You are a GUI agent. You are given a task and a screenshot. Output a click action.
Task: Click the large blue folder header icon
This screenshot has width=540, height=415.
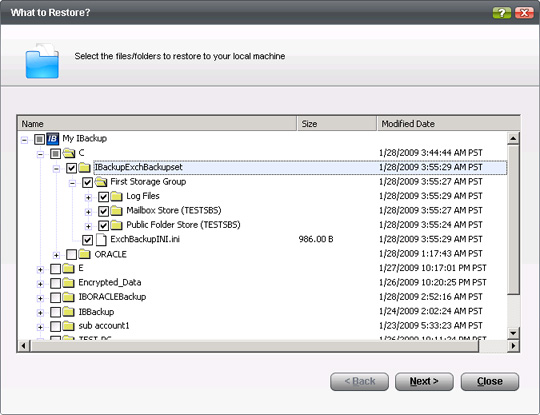42,61
